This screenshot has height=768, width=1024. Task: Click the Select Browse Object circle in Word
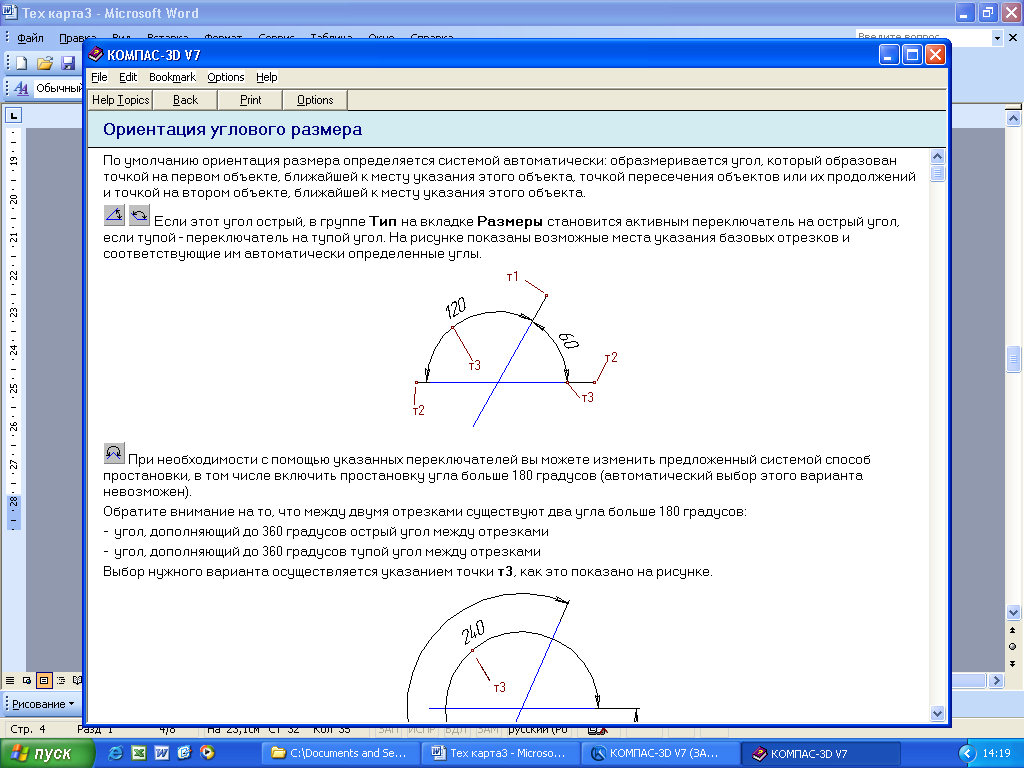(x=1013, y=647)
